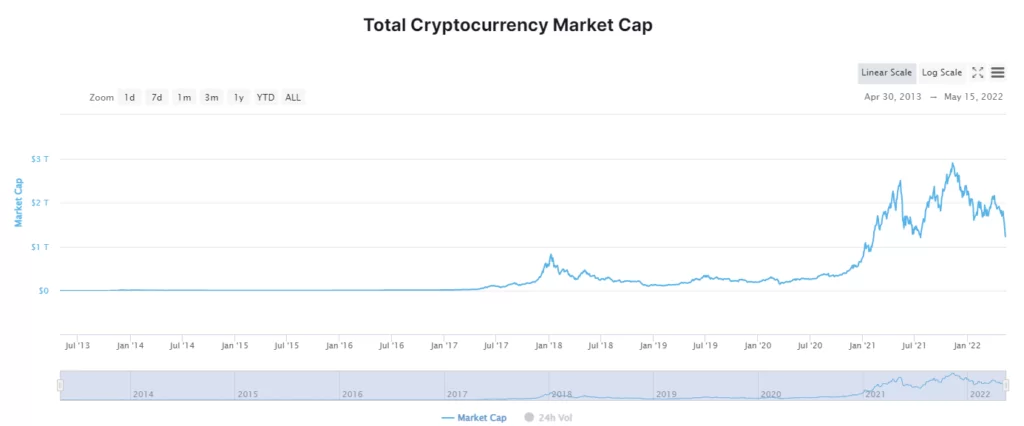Screen dimensions: 1024x426
Task: Select the Linear Scale option
Action: pyautogui.click(x=886, y=72)
